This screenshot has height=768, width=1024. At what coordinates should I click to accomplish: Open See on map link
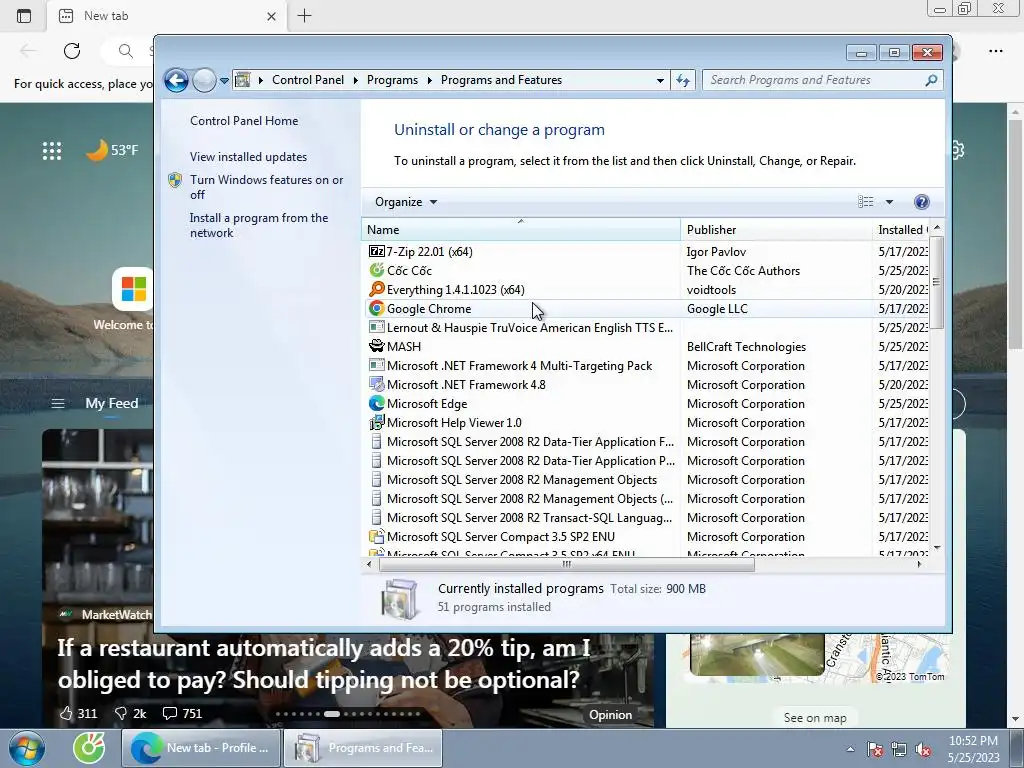pos(815,717)
